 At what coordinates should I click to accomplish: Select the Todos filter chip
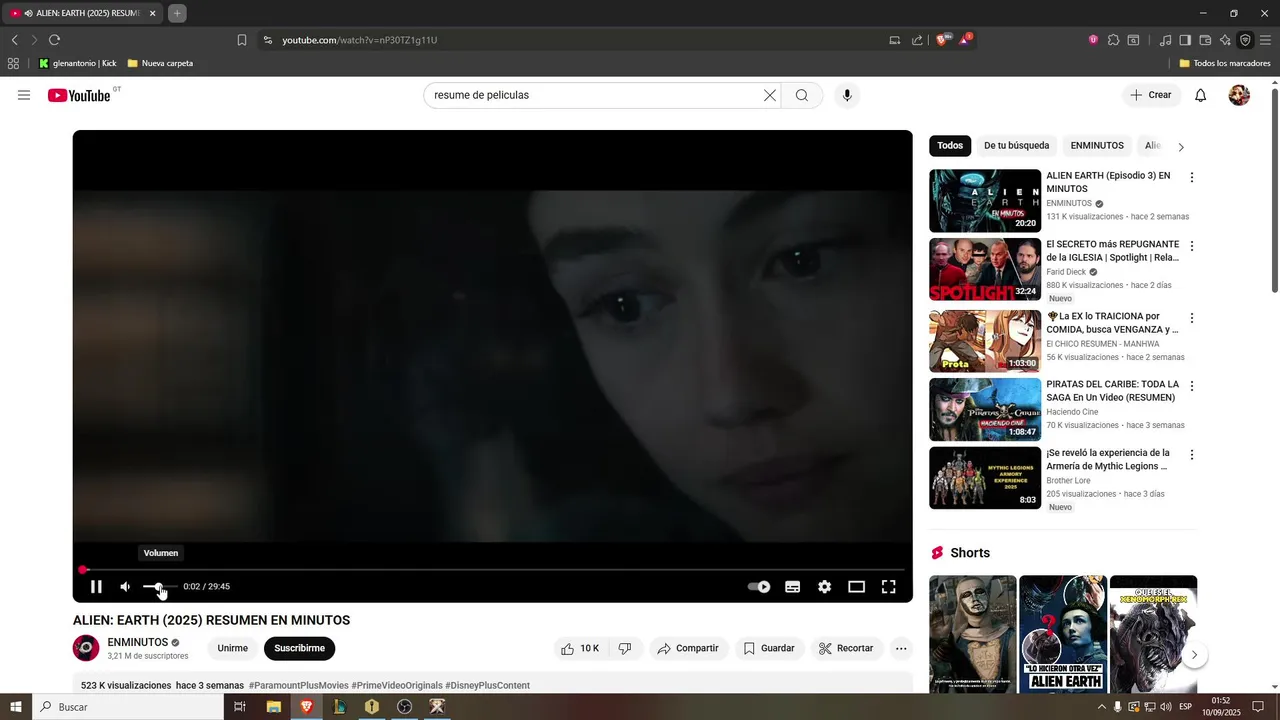pos(950,146)
